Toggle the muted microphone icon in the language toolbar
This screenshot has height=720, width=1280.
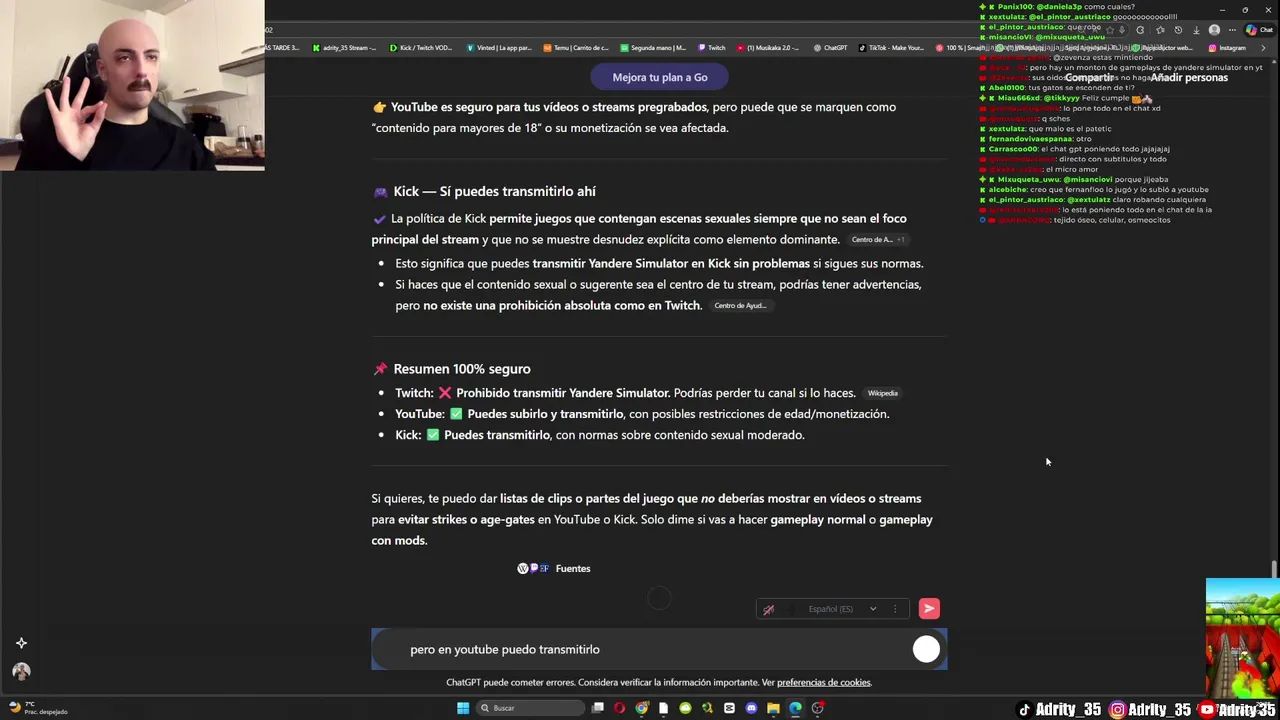tap(768, 609)
